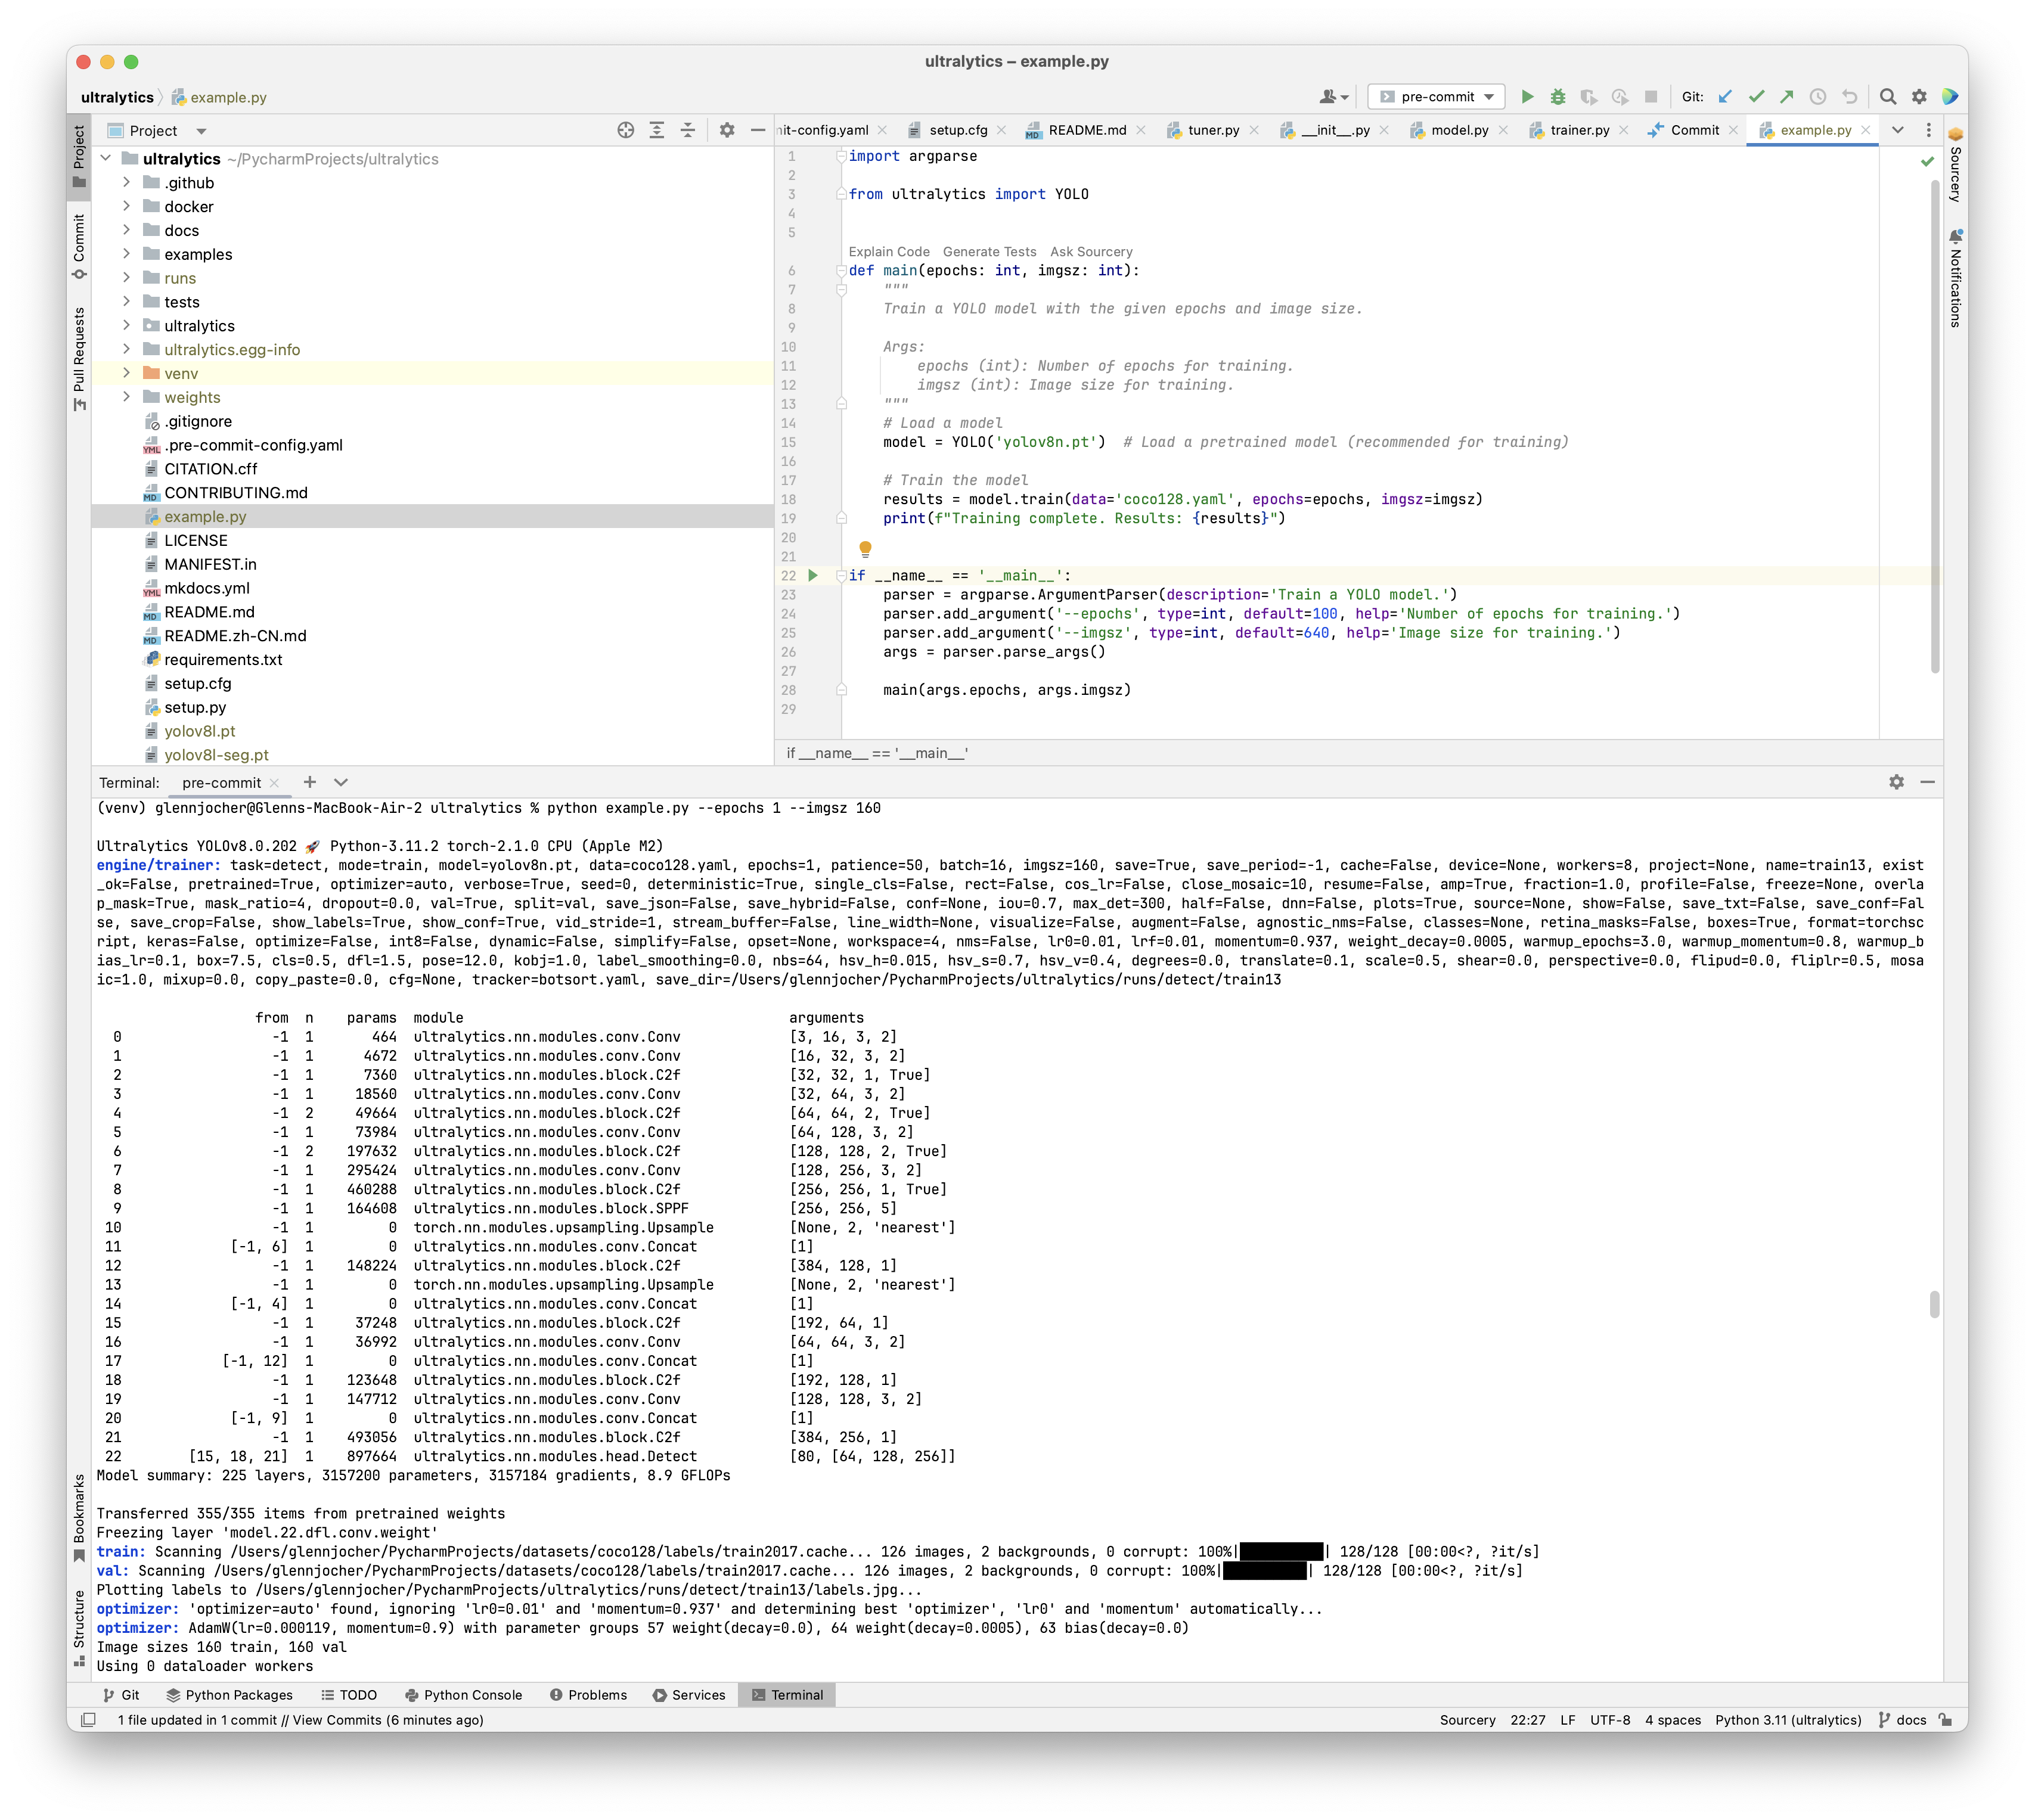This screenshot has height=1820, width=2035.
Task: Open Python 3.11 interpreter selector
Action: [x=1788, y=1720]
